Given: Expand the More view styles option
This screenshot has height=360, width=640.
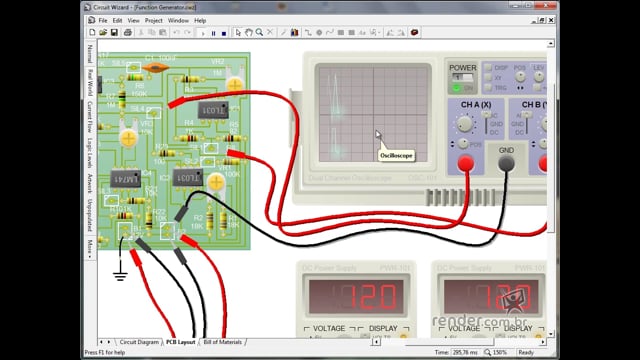Looking at the screenshot, I should [90, 248].
